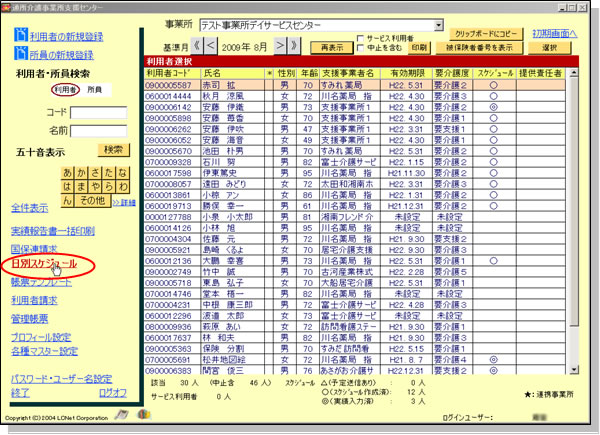600x435 pixels.
Task: Click the books icon in footer
Action: 144,414
